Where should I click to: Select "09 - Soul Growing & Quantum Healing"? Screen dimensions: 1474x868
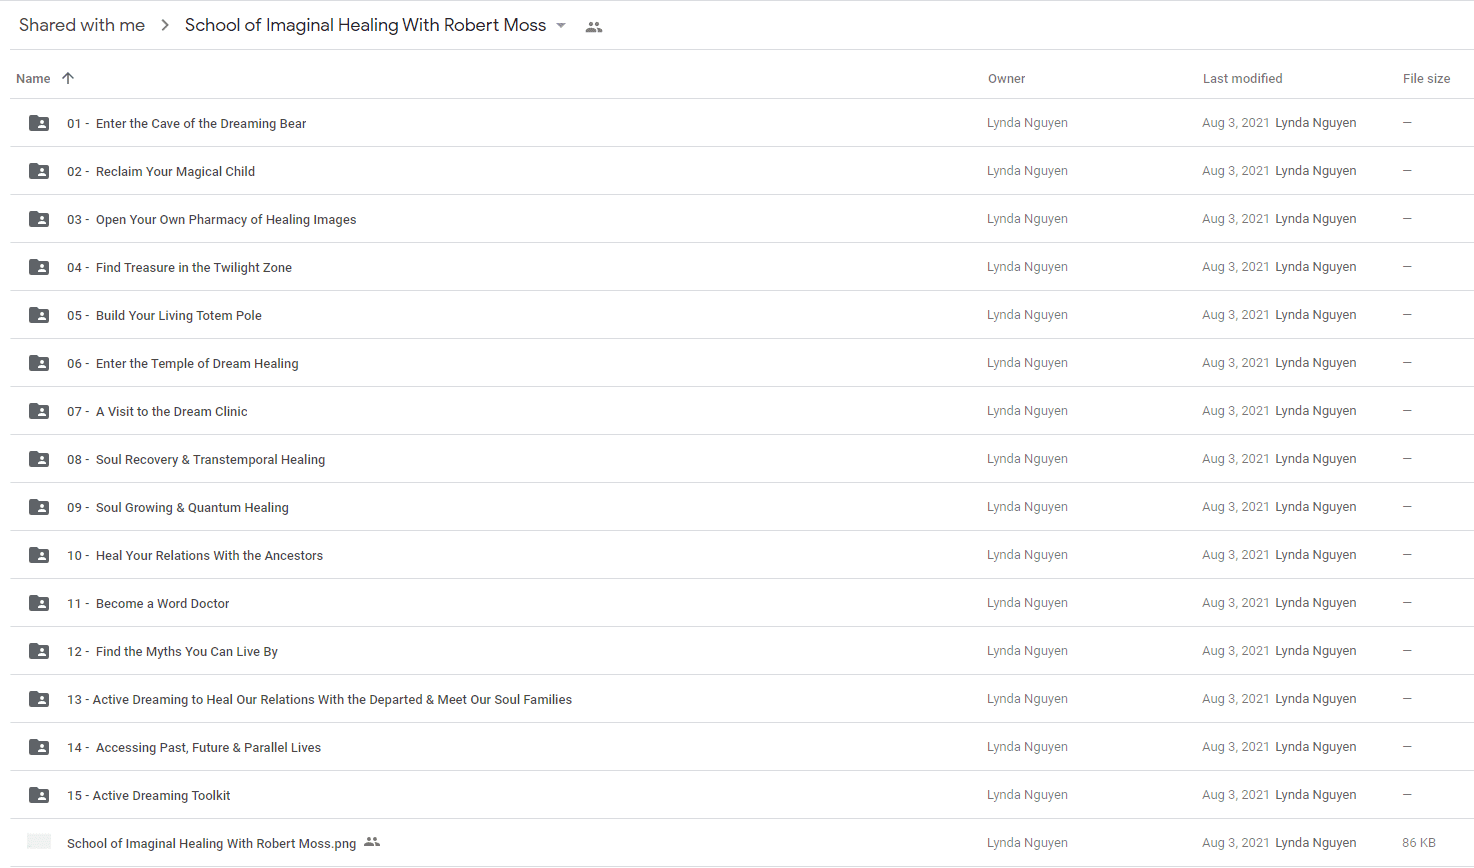tap(178, 507)
